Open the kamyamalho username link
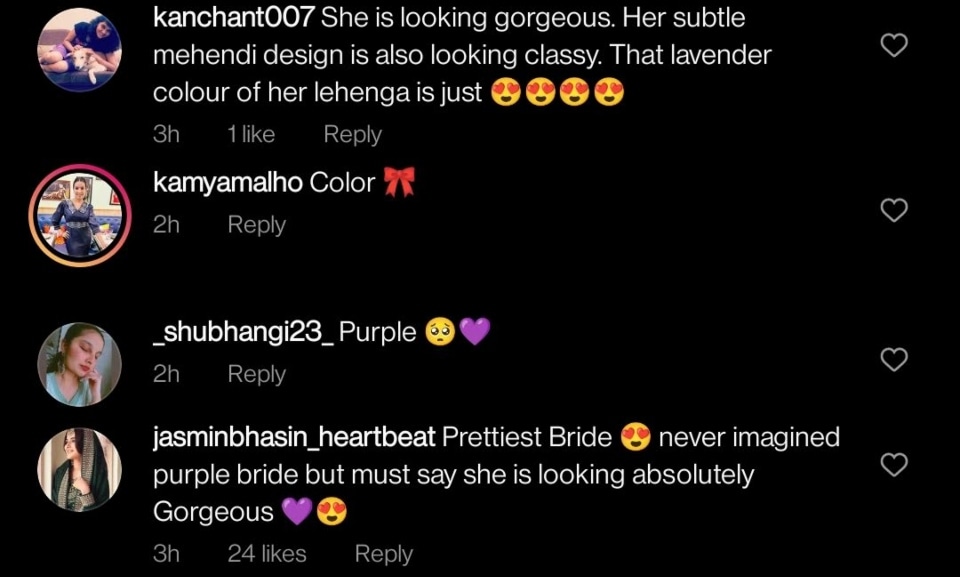This screenshot has width=960, height=577. click(227, 183)
